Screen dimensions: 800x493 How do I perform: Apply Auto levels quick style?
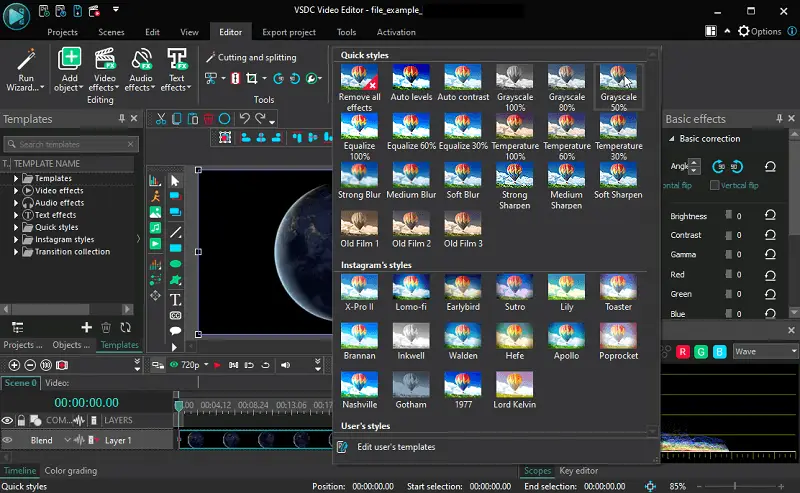[411, 83]
